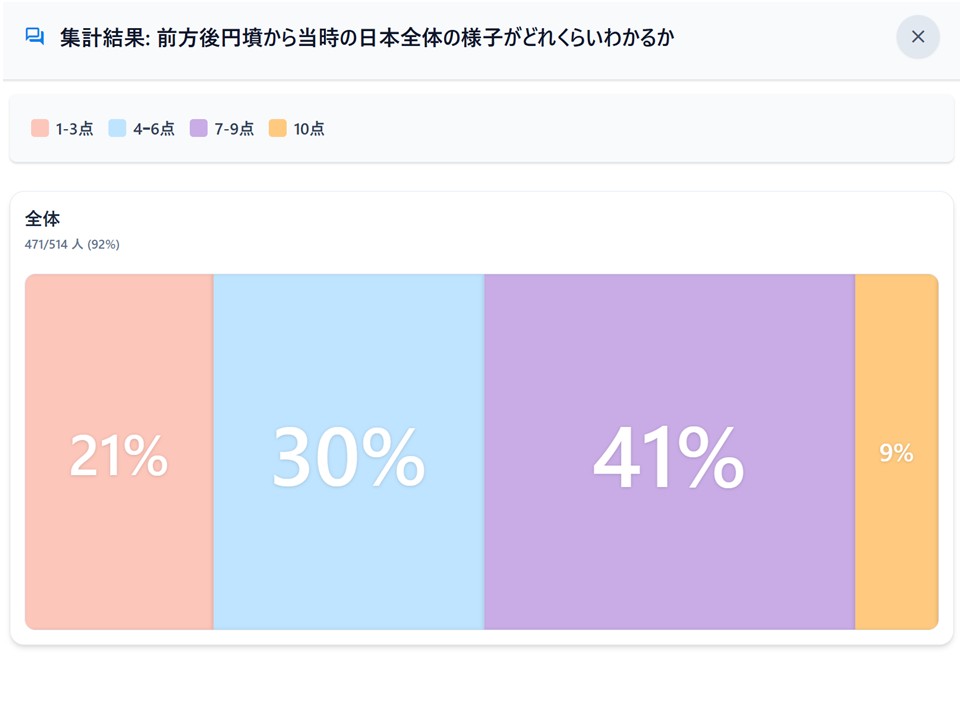Viewport: 960px width, 720px height.
Task: Click the orange 9% bar segment
Action: pos(896,452)
